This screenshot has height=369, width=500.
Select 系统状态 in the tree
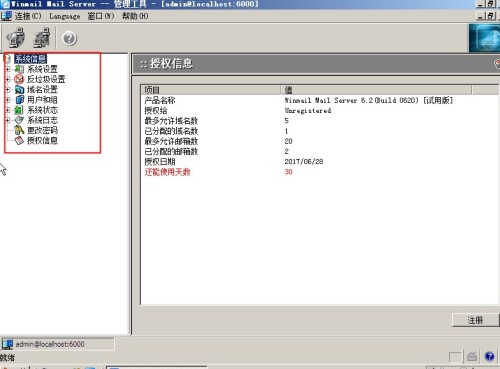tap(42, 110)
